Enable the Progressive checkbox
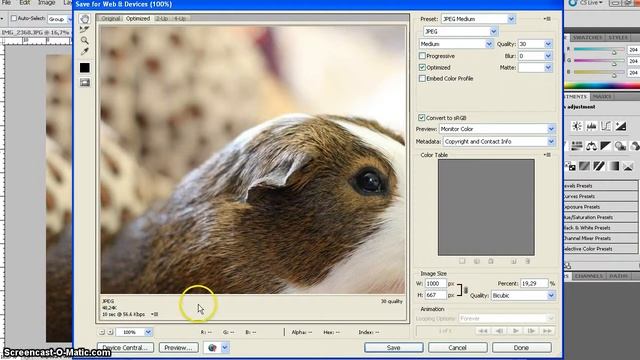Viewport: 640px width, 360px height. [422, 56]
